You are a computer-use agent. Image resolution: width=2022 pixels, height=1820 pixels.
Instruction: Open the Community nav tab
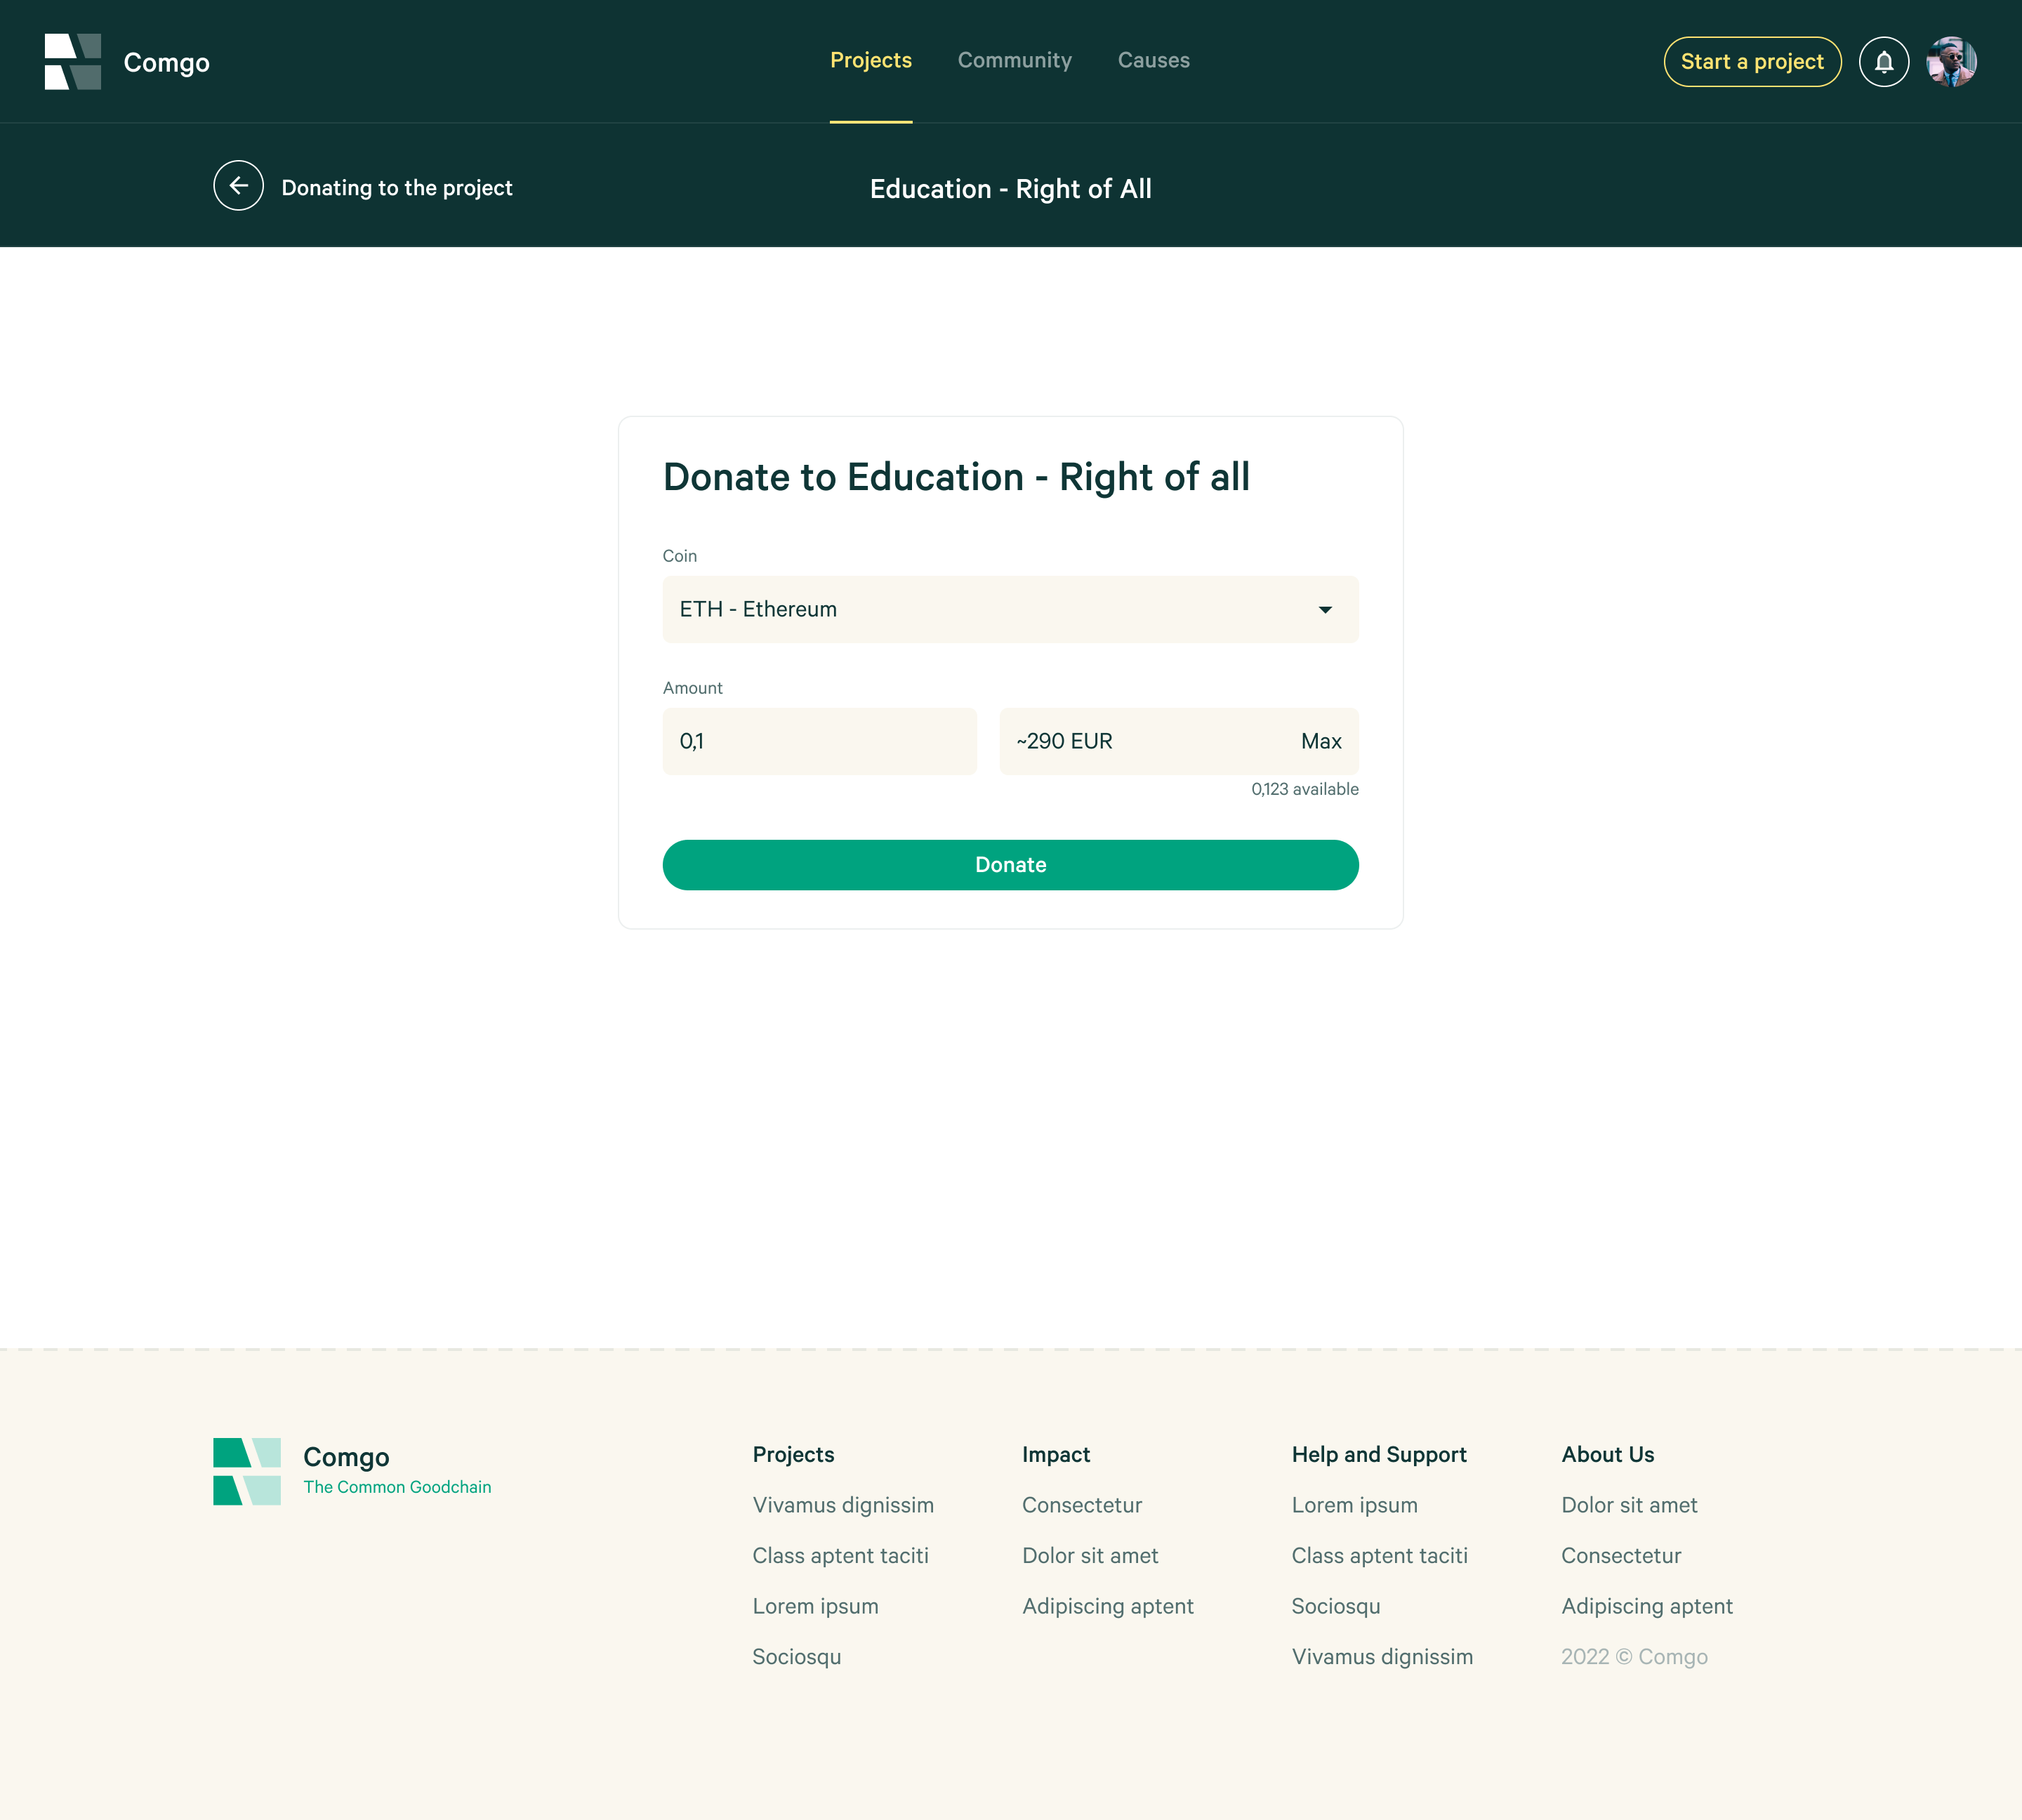pos(1014,61)
